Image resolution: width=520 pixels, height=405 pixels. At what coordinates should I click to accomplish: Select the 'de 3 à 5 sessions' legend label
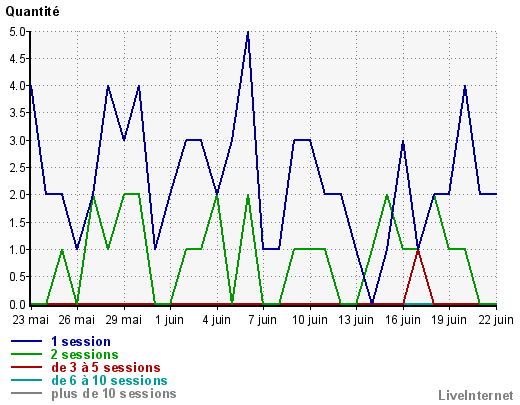(x=106, y=367)
